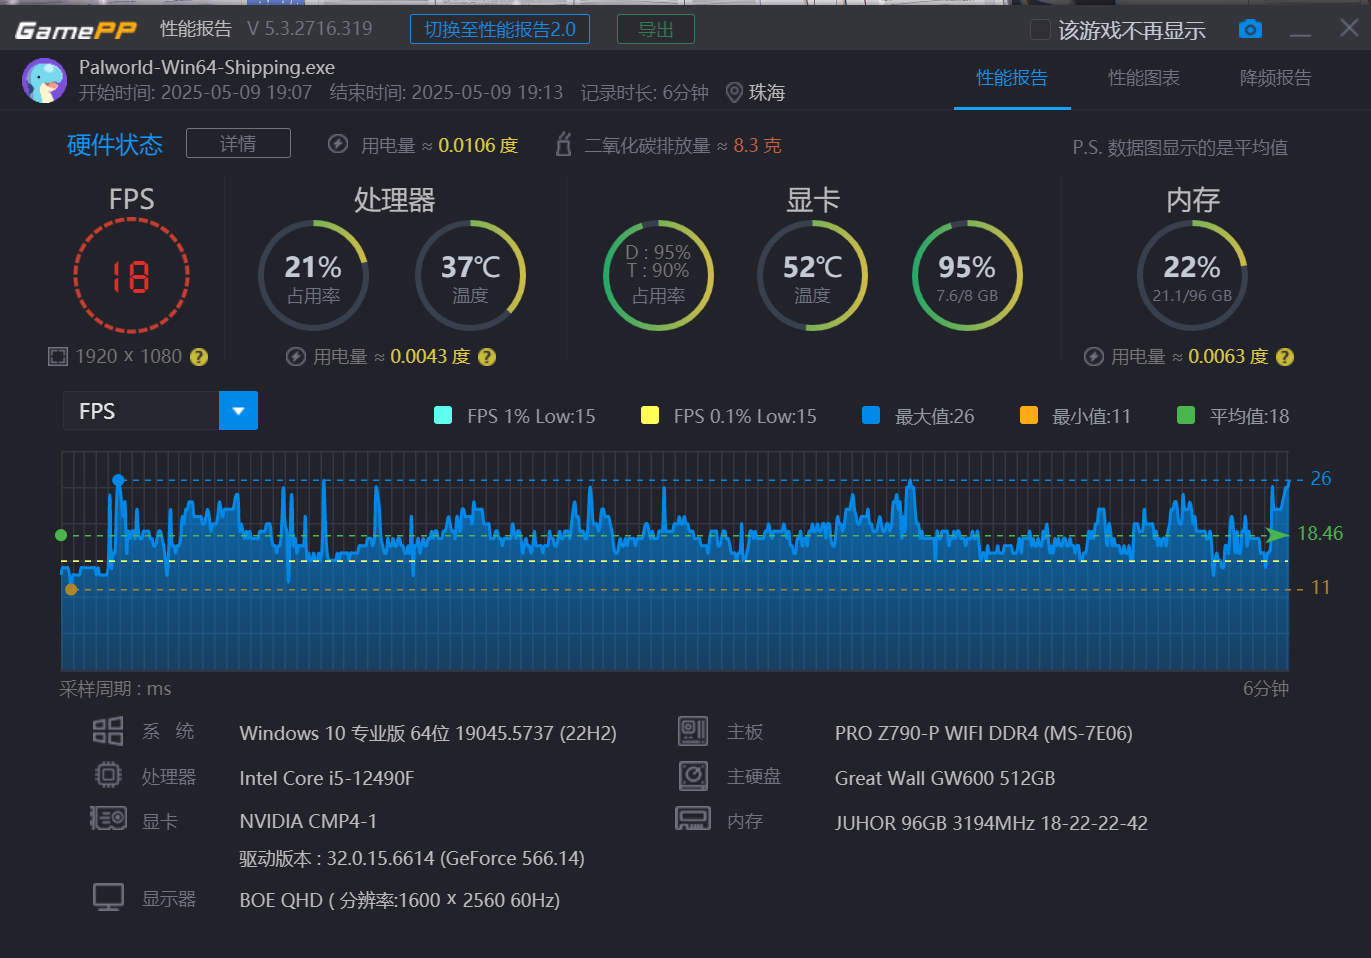1371x958 pixels.
Task: Click the 95% 7.6/8 GB VRAM gauge
Action: tap(967, 276)
